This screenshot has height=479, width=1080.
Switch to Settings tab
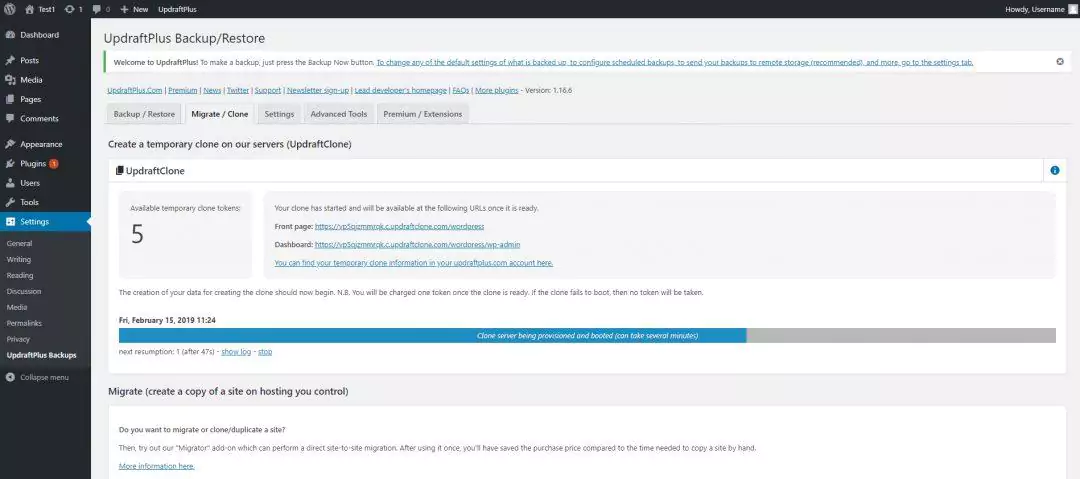click(x=279, y=114)
